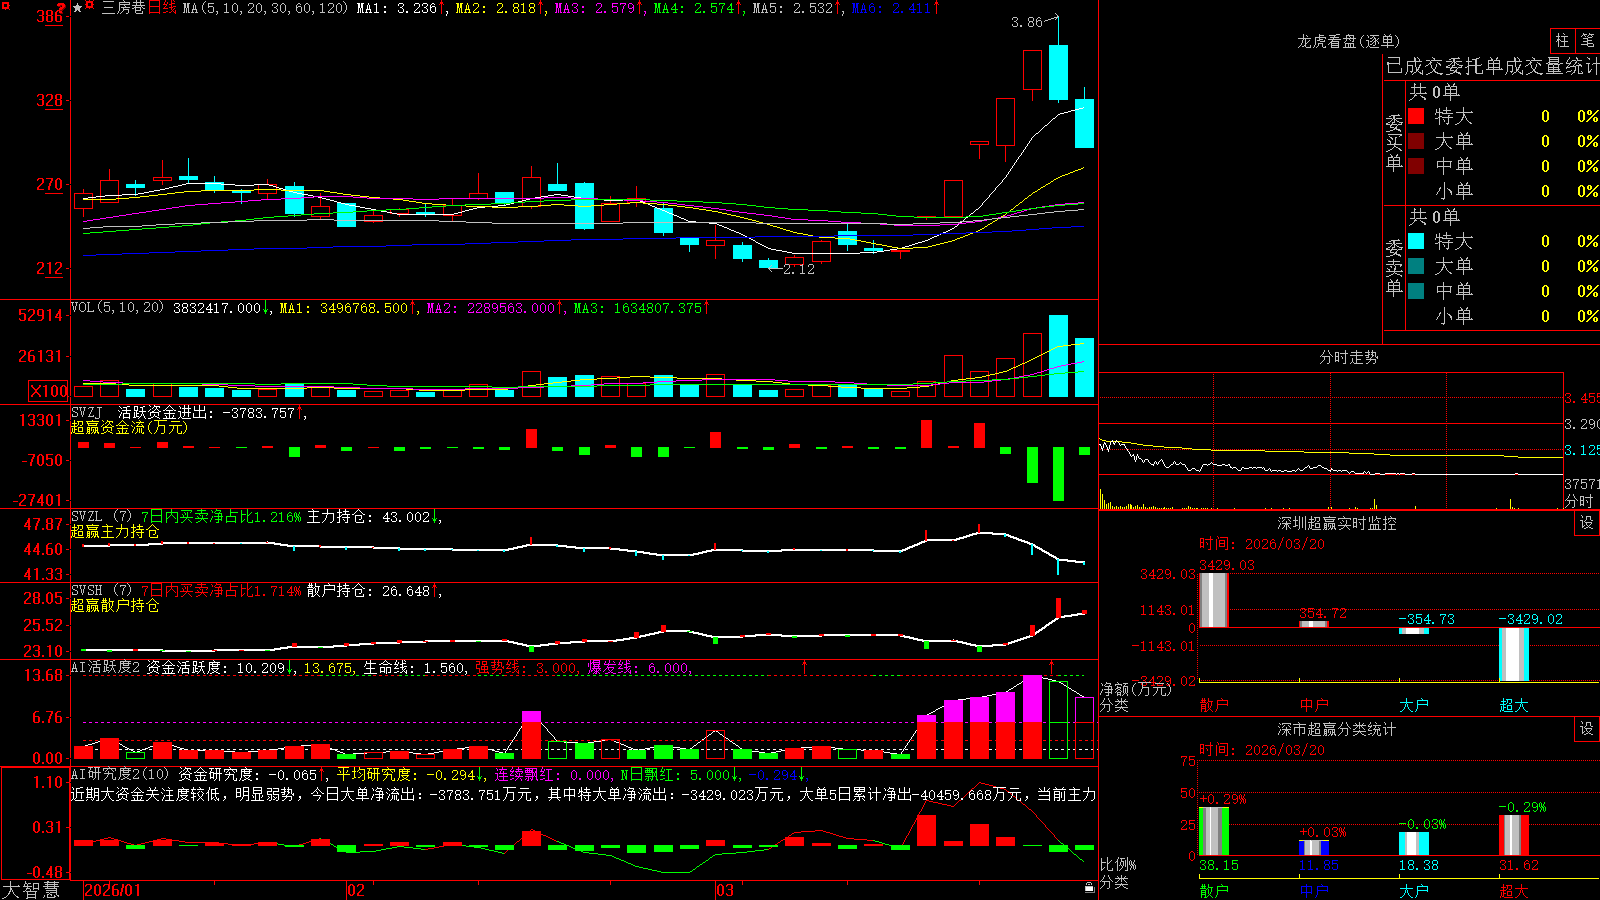This screenshot has width=1600, height=900.
Task: Click the 03 month marker on the timeline
Action: (725, 890)
